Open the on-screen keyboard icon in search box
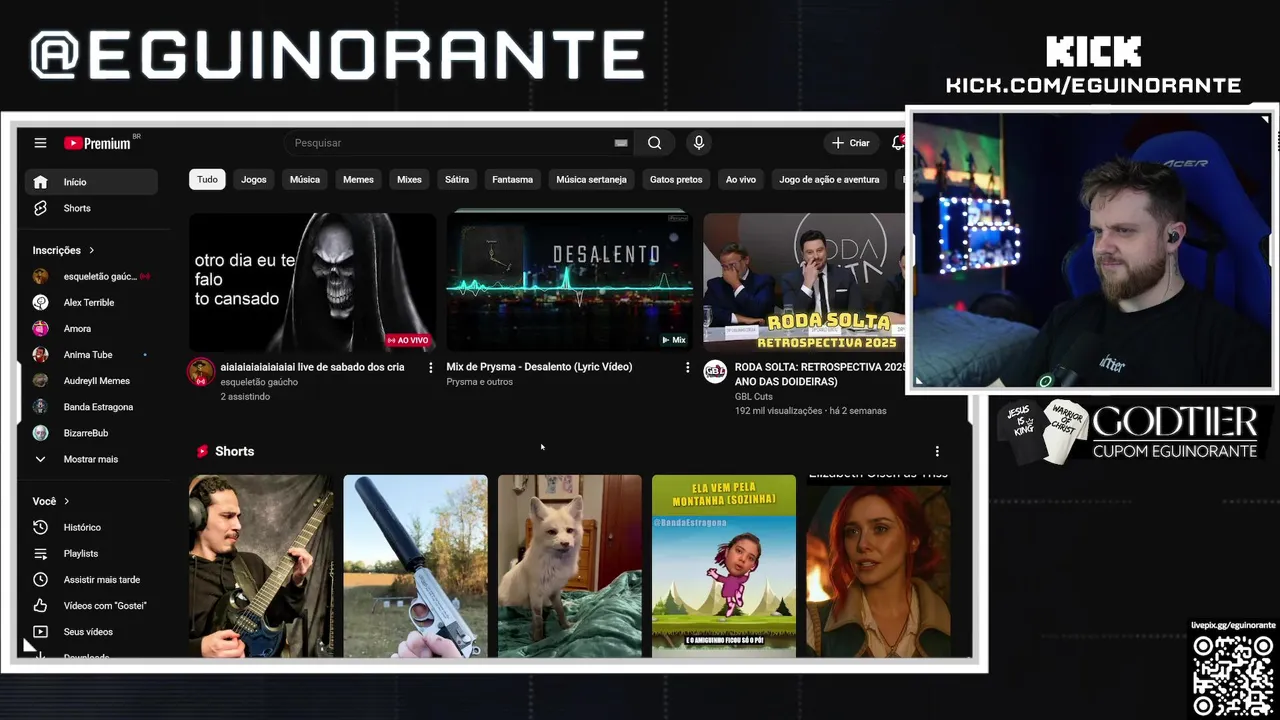The image size is (1280, 720). [621, 143]
